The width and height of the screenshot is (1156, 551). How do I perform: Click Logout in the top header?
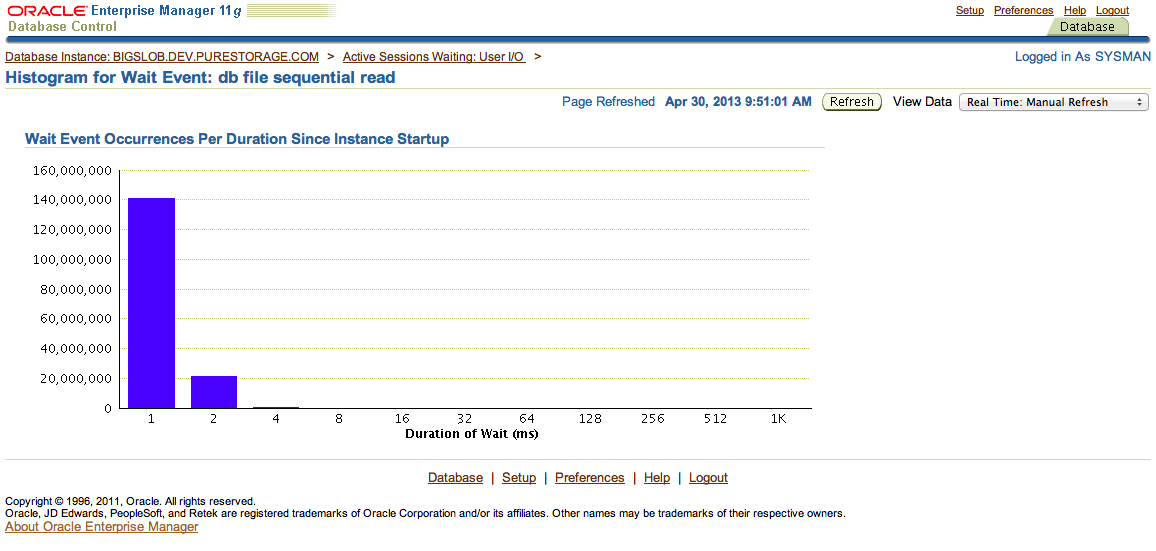[1113, 10]
